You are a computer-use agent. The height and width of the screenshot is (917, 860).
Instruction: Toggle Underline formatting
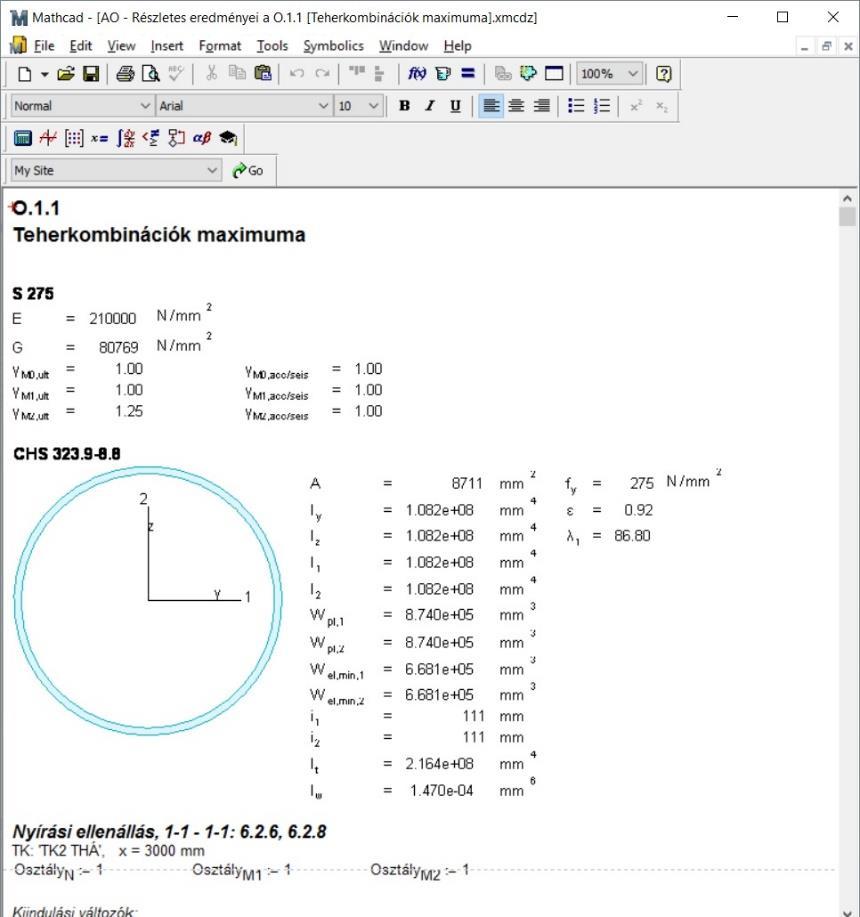tap(455, 106)
